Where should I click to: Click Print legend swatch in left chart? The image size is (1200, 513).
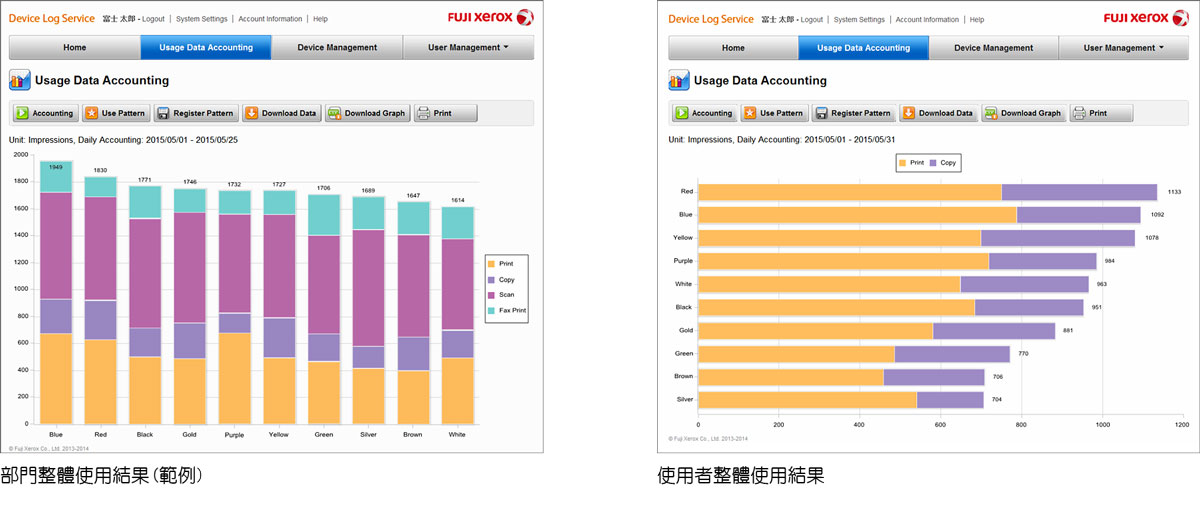(x=491, y=264)
